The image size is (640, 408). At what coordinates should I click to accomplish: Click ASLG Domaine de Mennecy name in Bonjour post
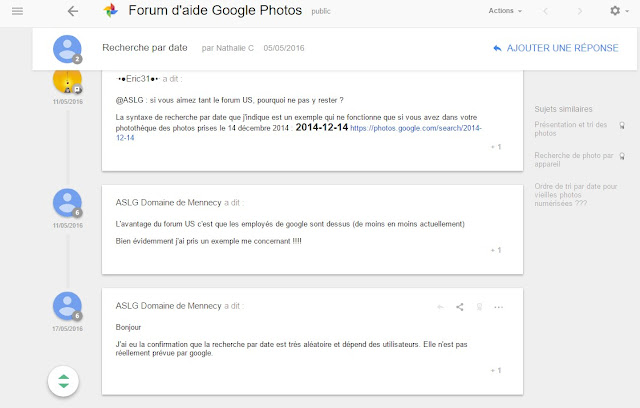pyautogui.click(x=168, y=306)
